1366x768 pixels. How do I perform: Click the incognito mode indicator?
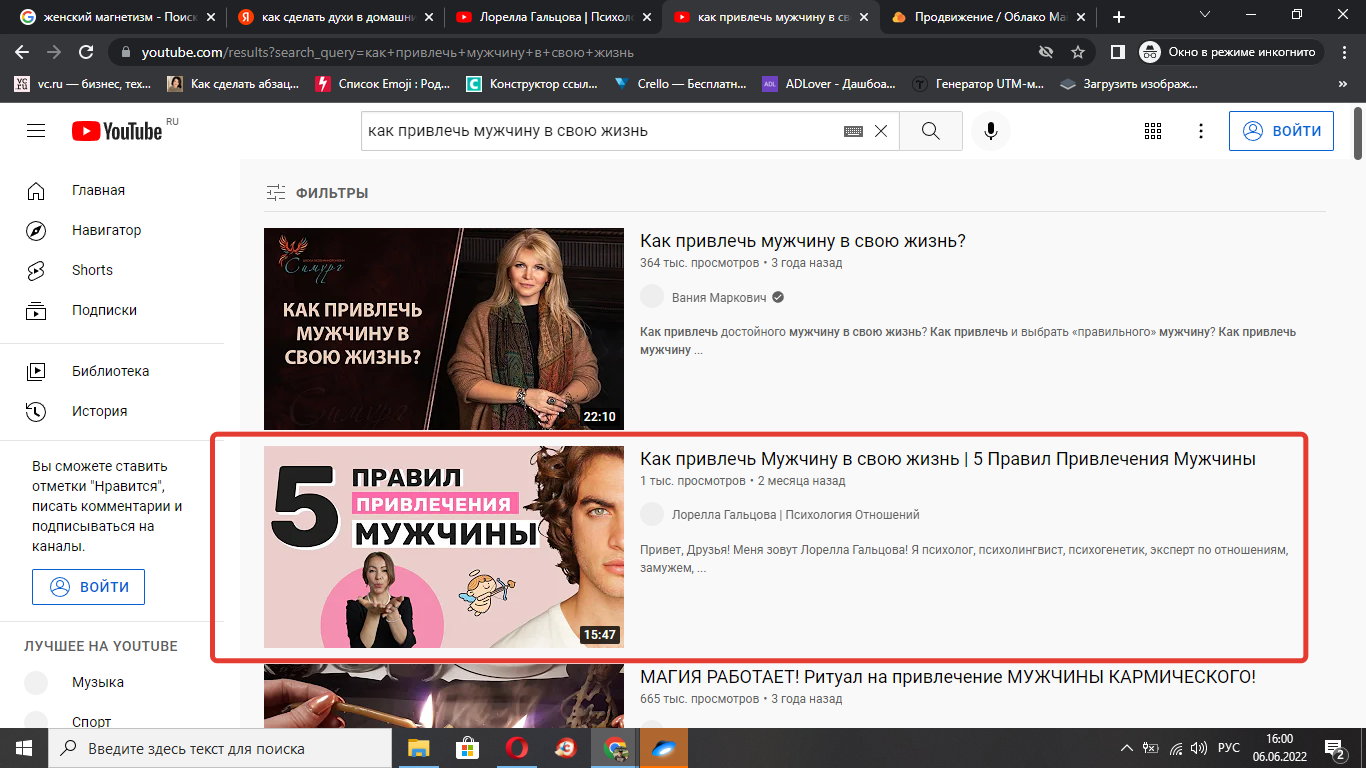(x=1230, y=52)
